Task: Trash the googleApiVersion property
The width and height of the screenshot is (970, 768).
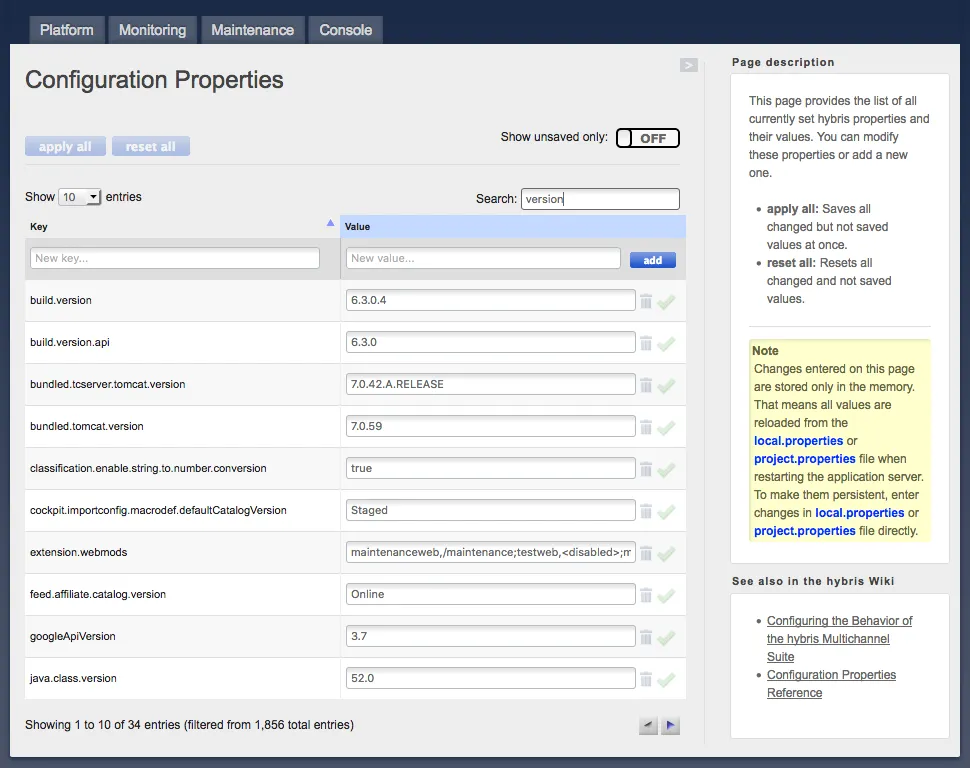Action: [x=646, y=638]
